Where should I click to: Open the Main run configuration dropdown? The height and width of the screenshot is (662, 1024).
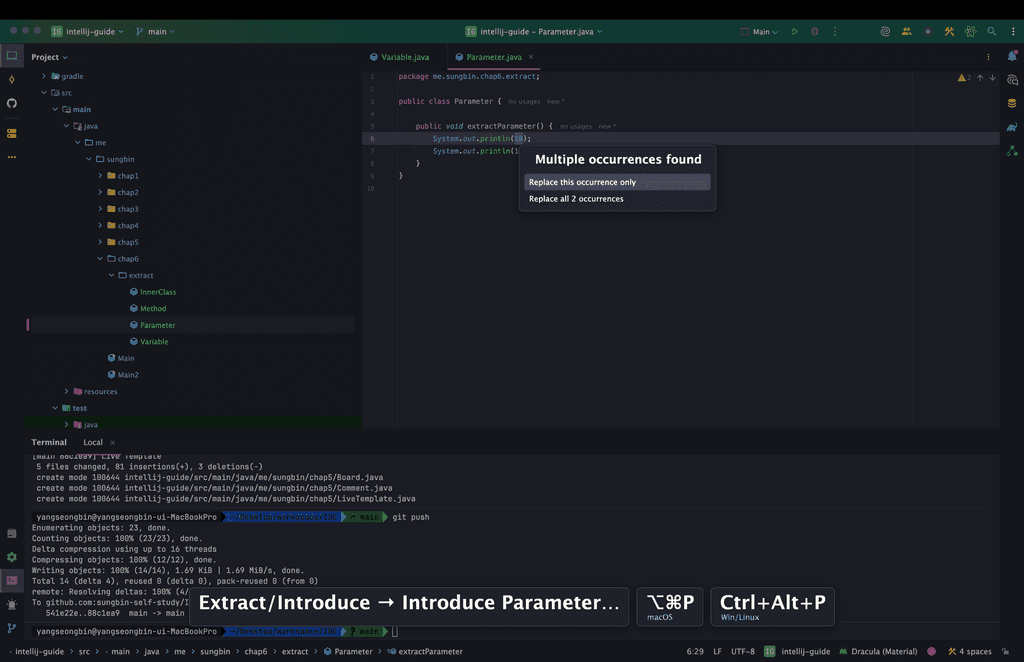(x=765, y=32)
